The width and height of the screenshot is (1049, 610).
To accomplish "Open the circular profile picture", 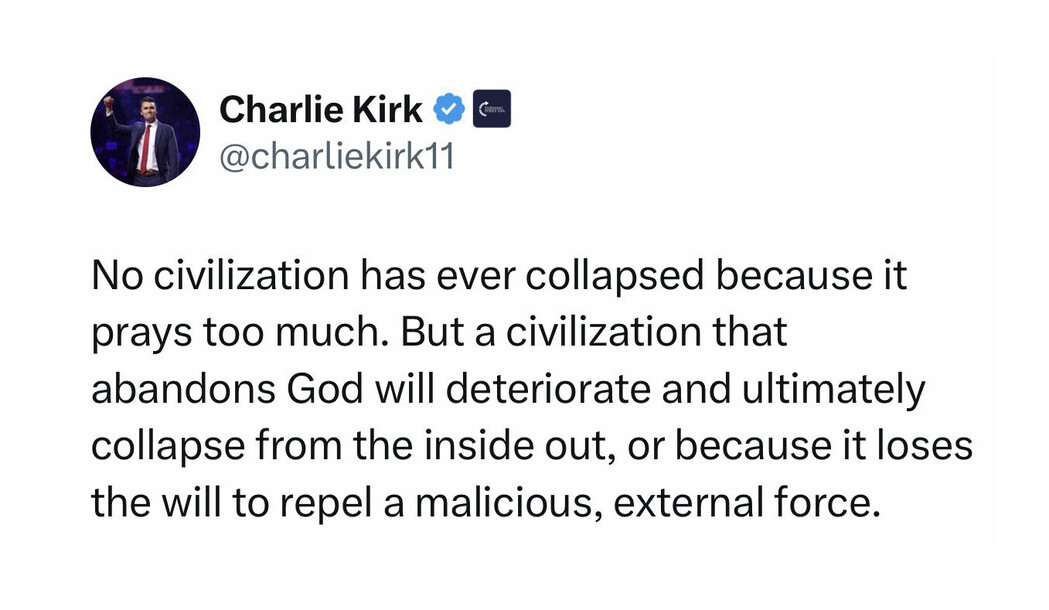I will tap(145, 131).
